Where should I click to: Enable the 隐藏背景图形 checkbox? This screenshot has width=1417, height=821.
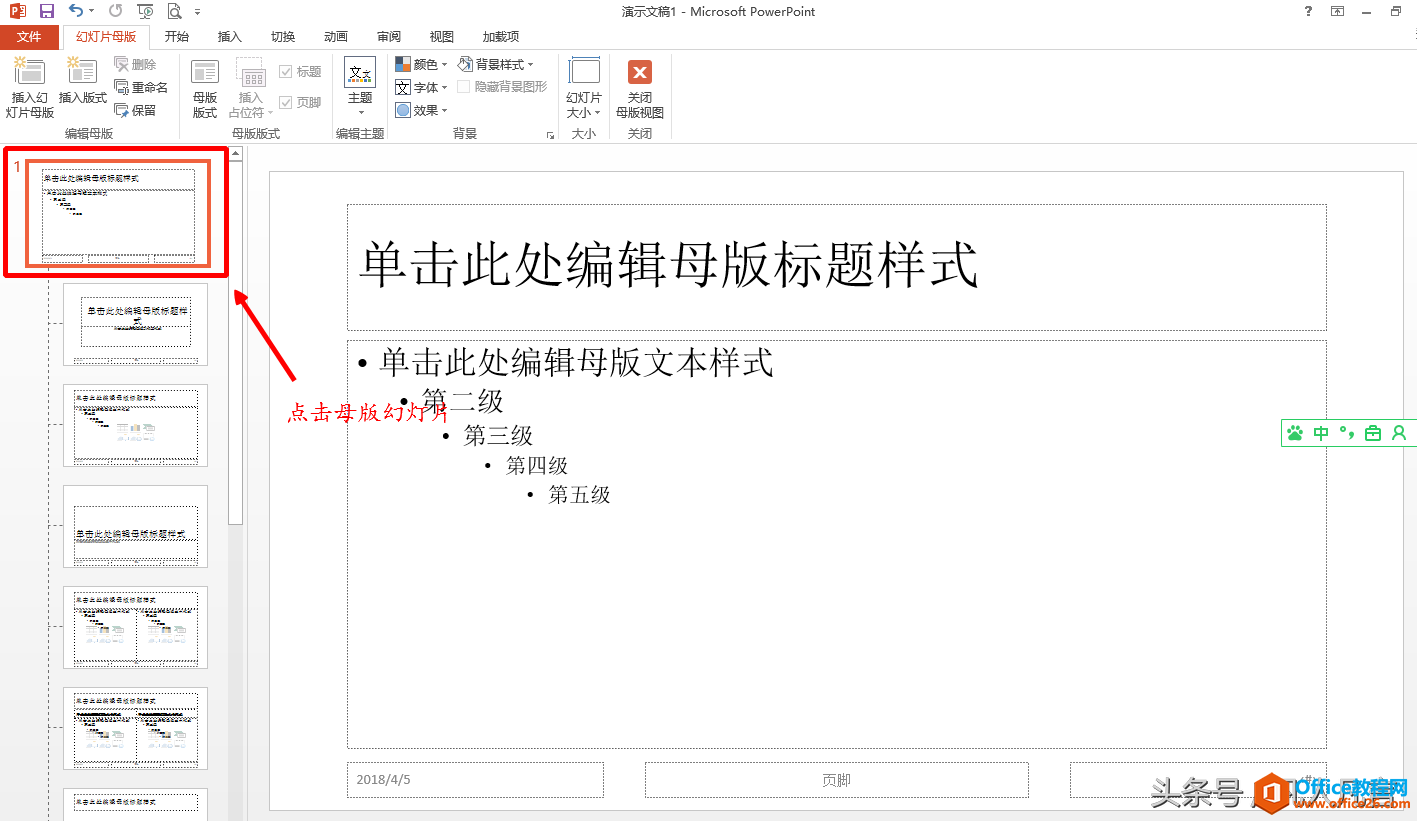(463, 85)
